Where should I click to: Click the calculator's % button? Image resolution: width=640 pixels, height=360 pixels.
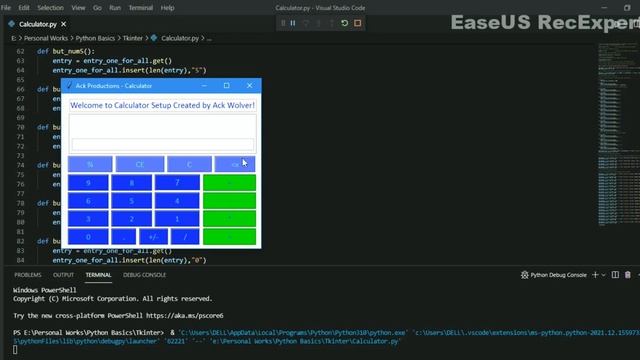[90, 164]
